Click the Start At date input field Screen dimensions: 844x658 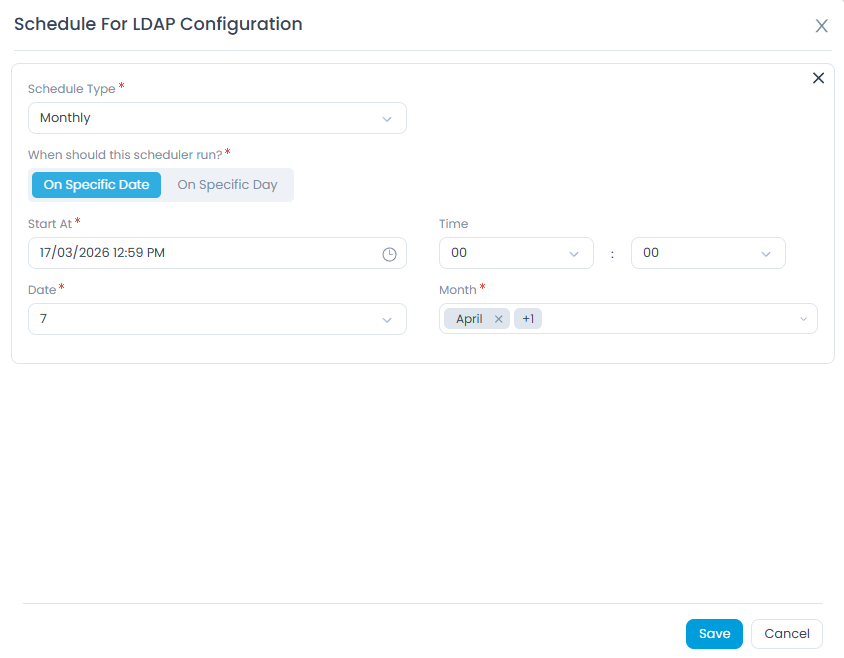[200, 253]
